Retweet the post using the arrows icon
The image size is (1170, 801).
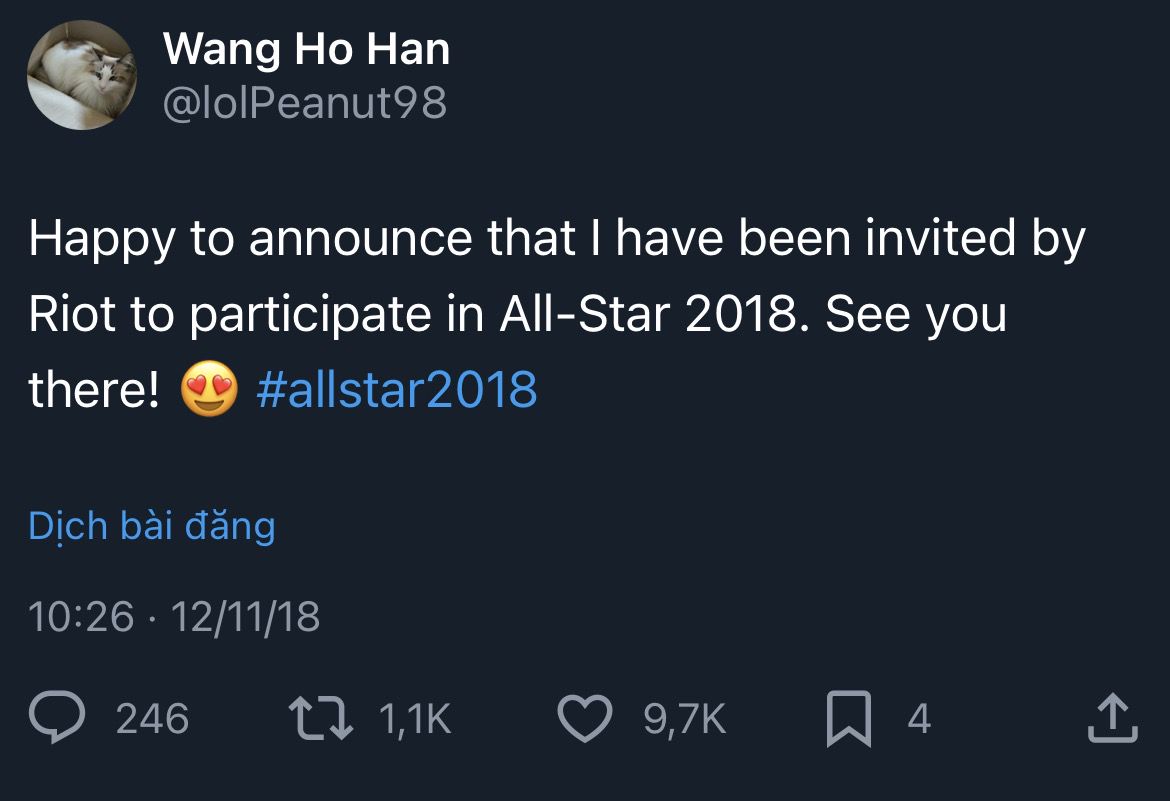[321, 718]
